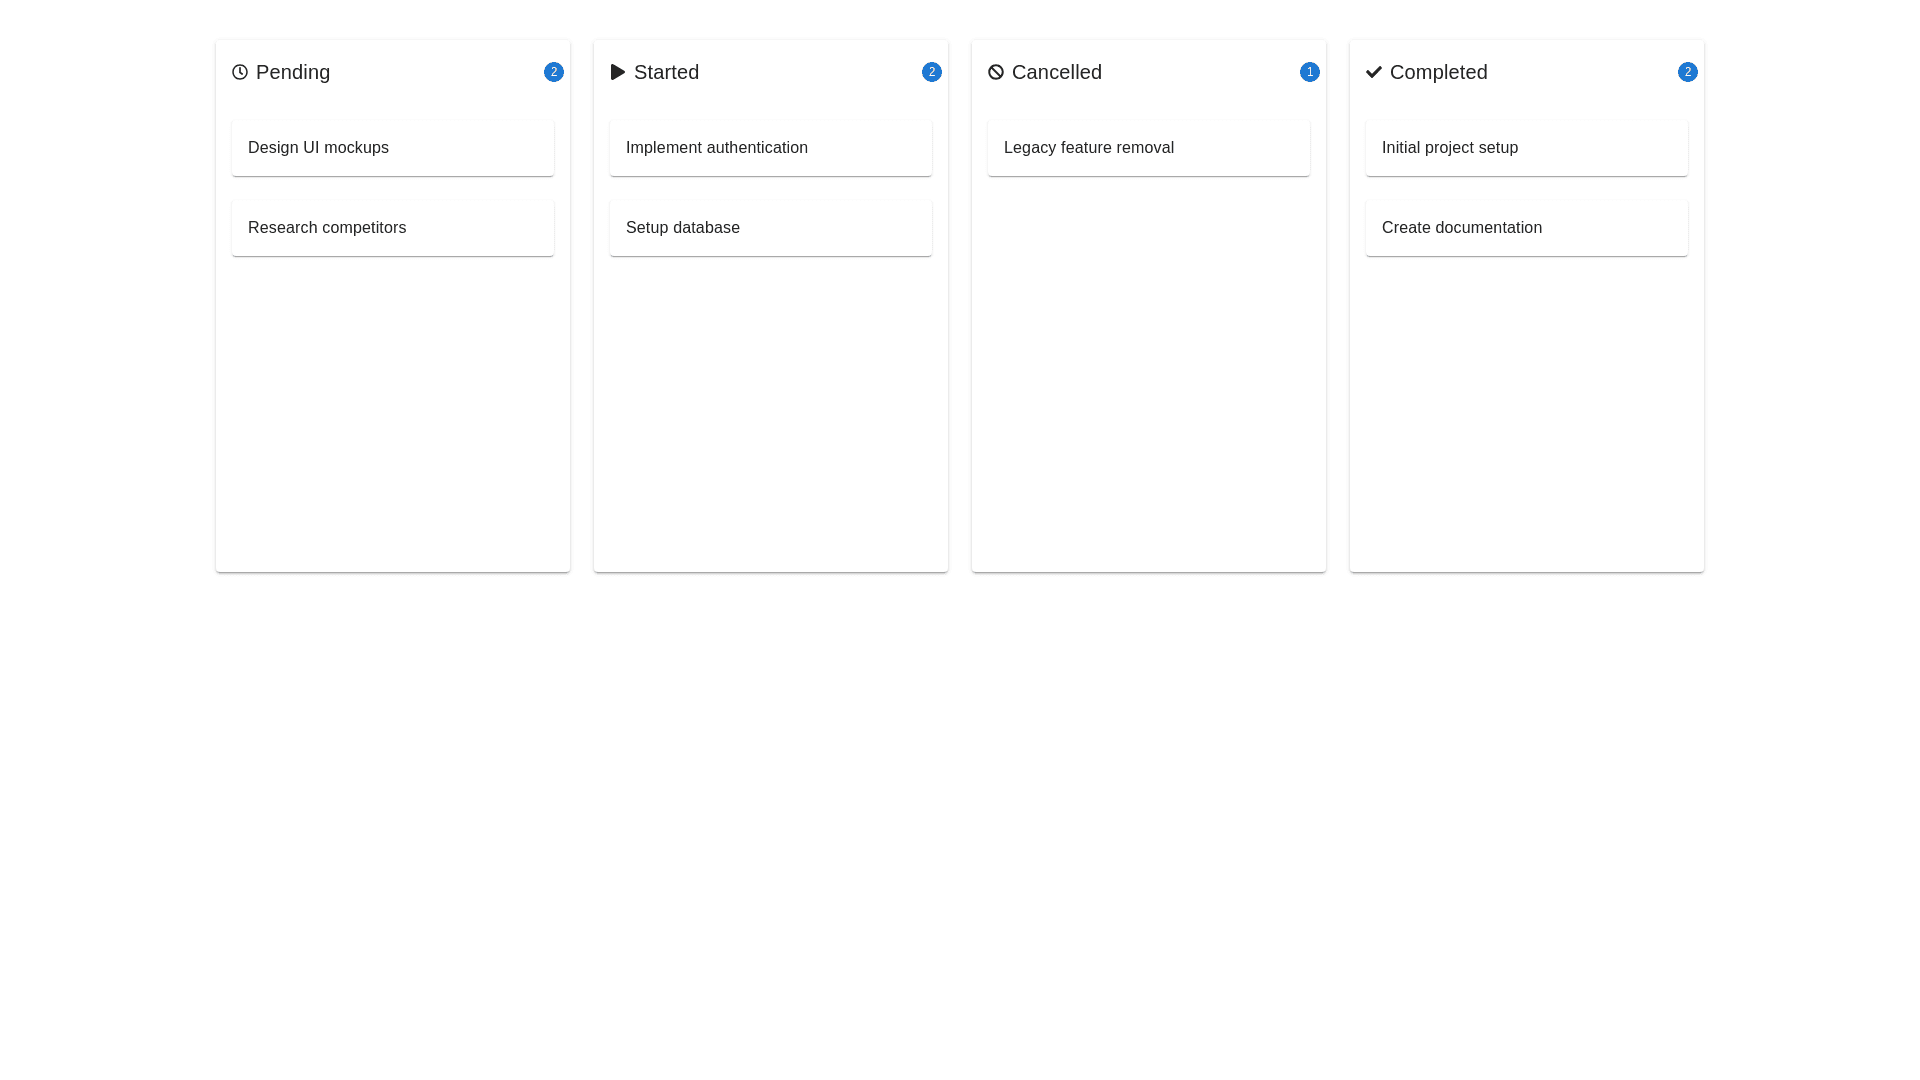Screen dimensions: 1920x1080
Task: Click the Started column heading text
Action: (666, 72)
